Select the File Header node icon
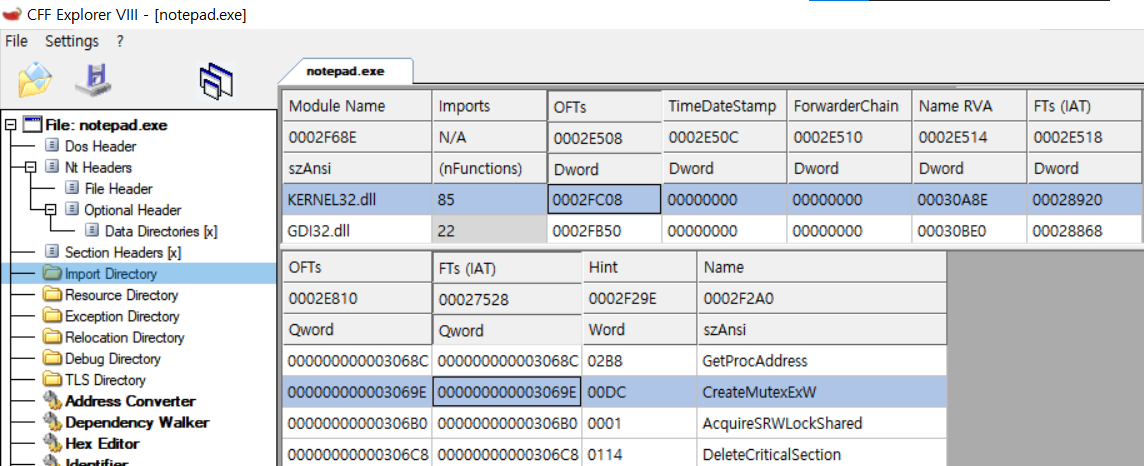The width and height of the screenshot is (1144, 466). pos(72,188)
